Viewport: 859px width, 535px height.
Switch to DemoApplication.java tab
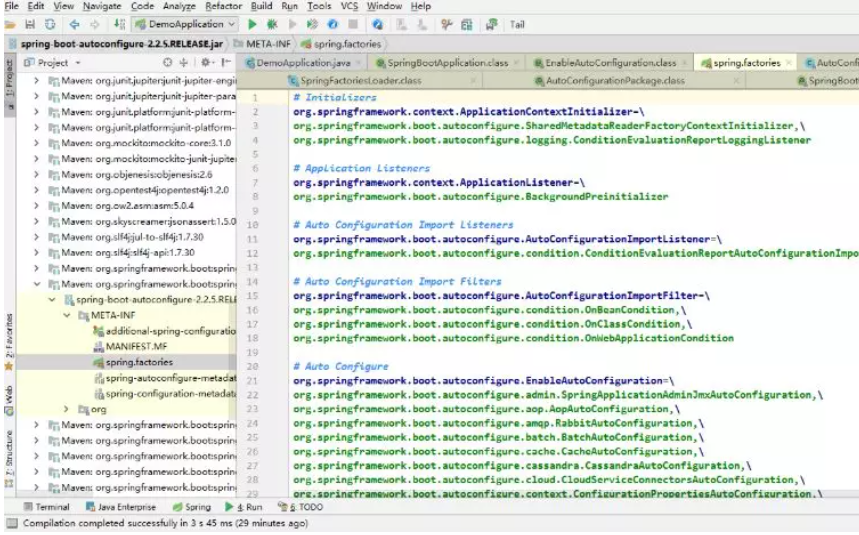[303, 63]
